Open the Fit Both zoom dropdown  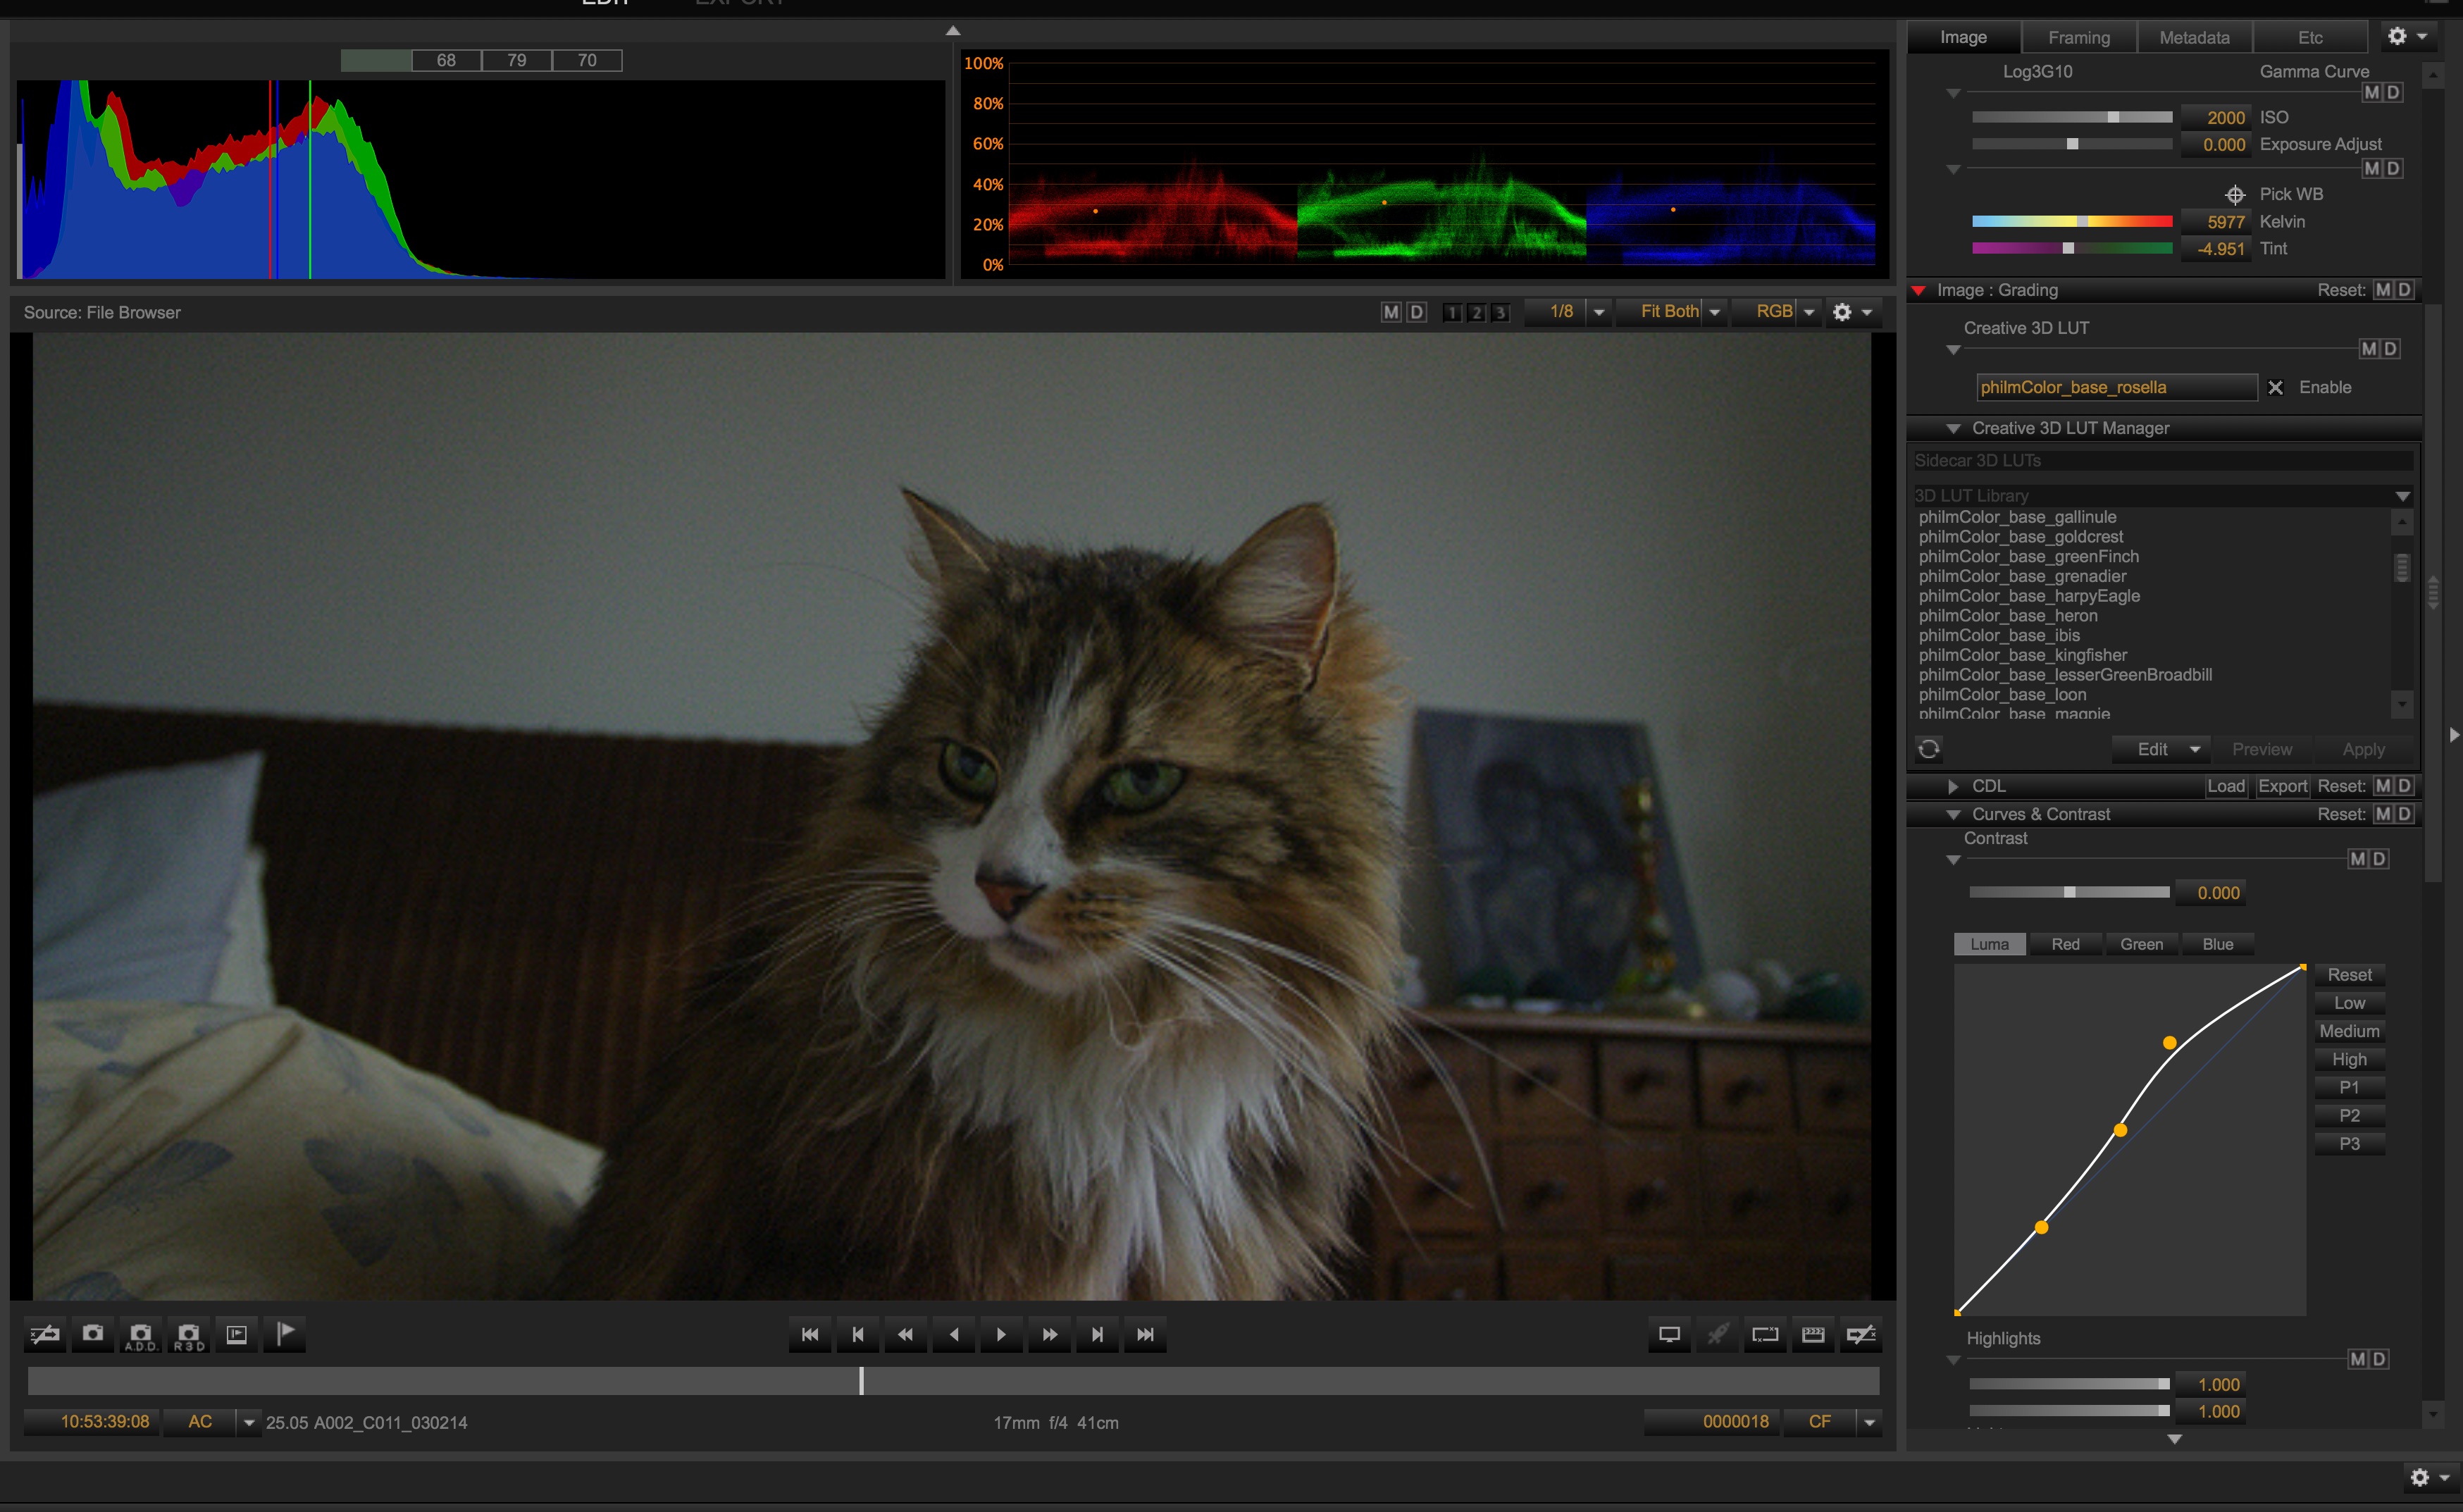tap(1714, 312)
